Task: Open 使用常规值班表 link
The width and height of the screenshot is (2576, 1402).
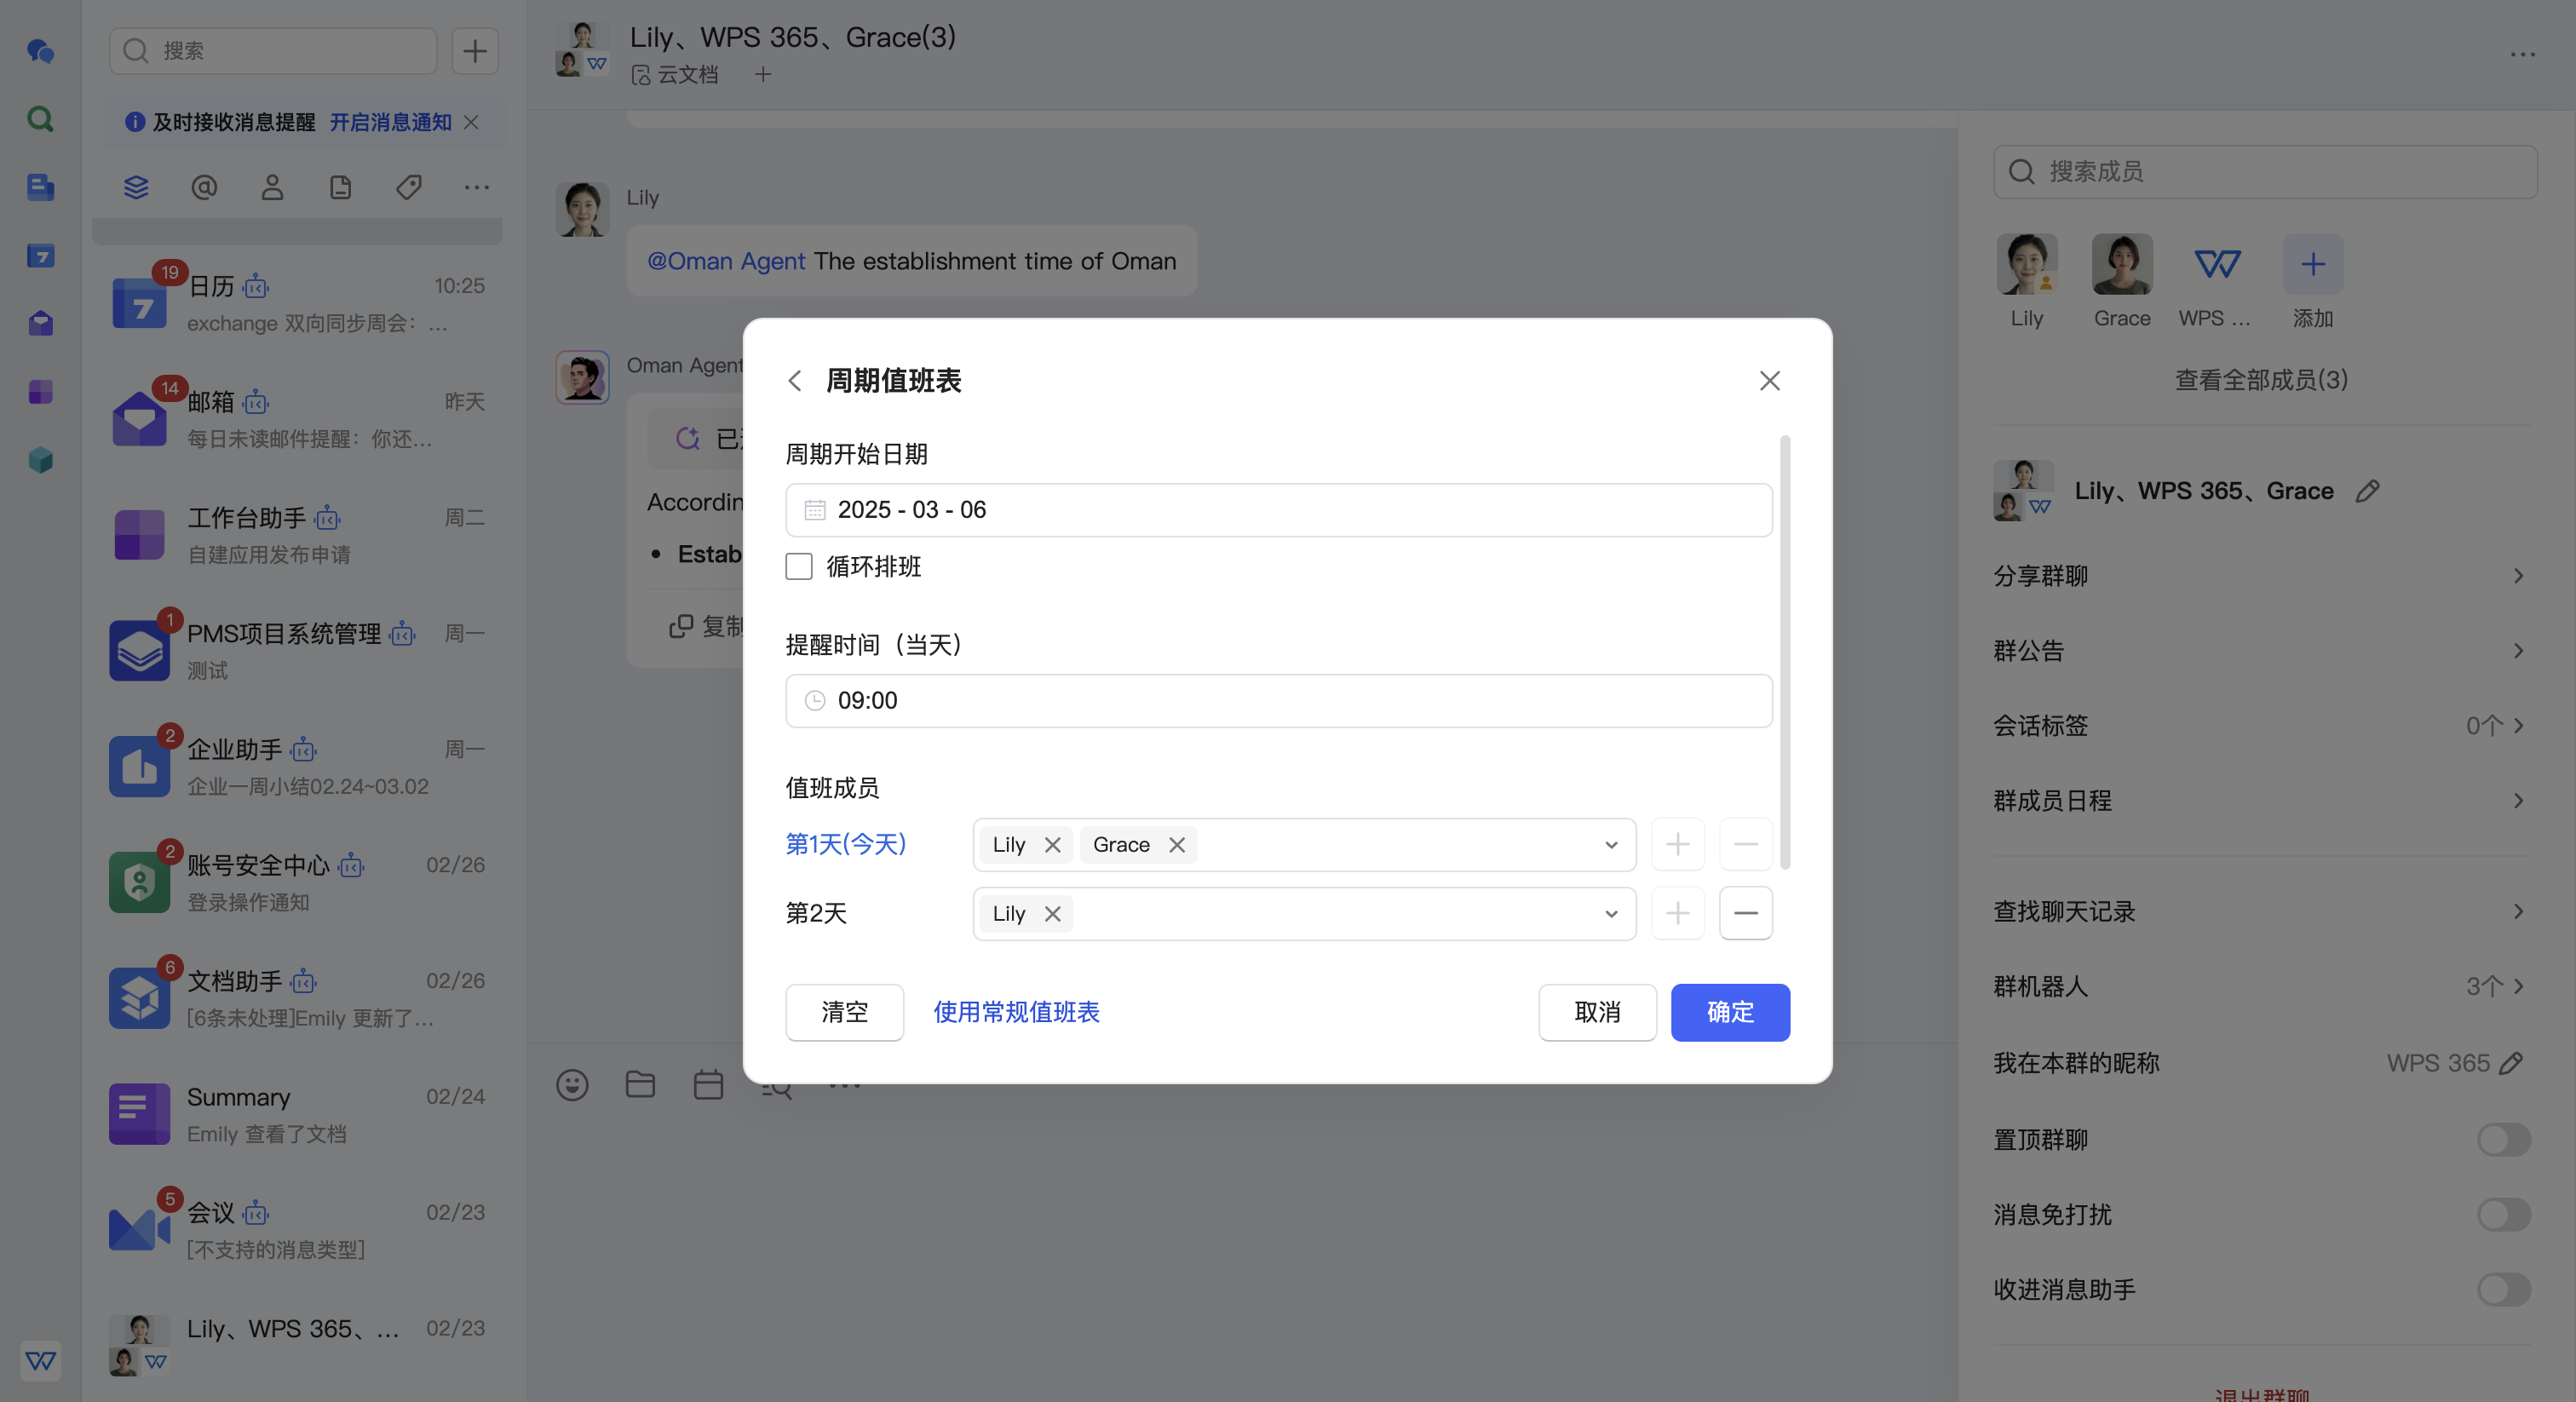Action: tap(1016, 1012)
